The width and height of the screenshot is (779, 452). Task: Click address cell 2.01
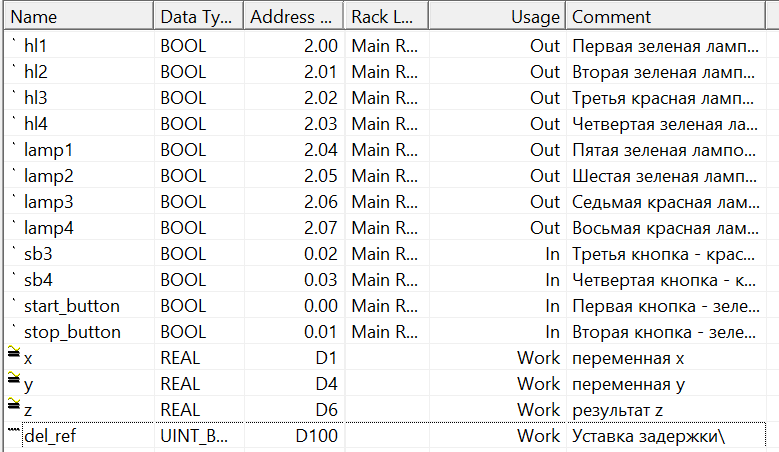coord(321,72)
